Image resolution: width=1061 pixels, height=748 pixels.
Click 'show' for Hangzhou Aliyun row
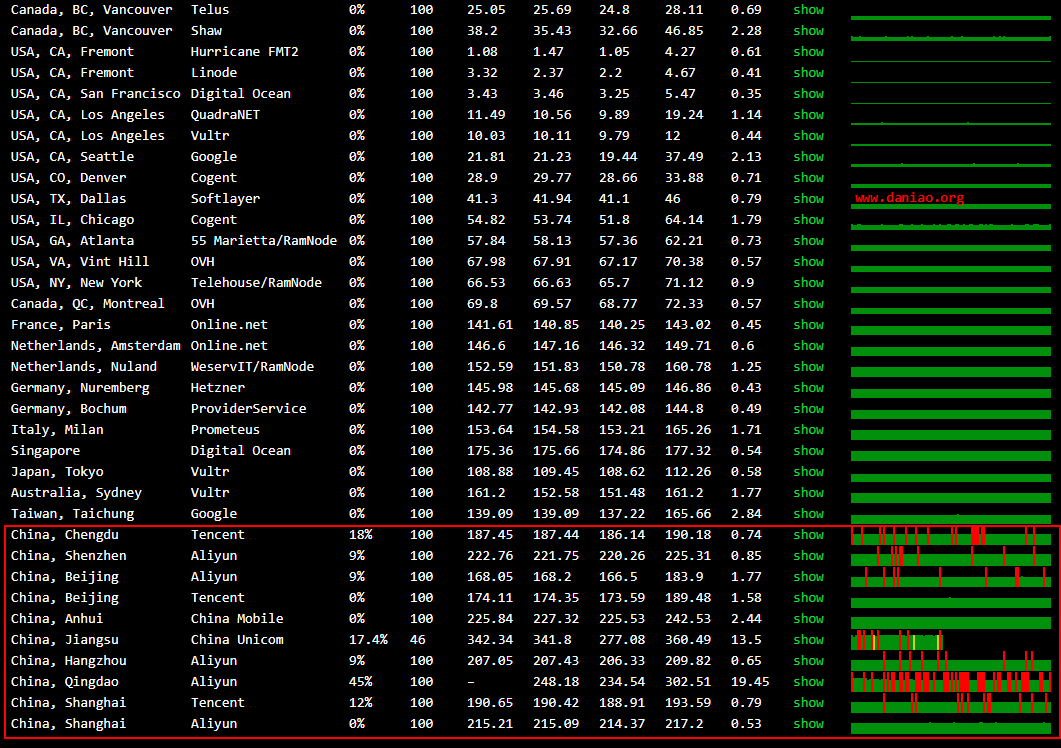point(808,661)
